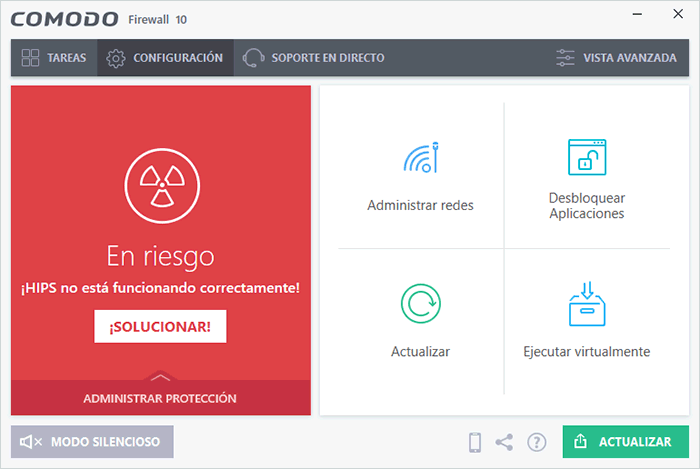This screenshot has height=469, width=700.
Task: Open Soporte en Directo
Action: tap(313, 58)
